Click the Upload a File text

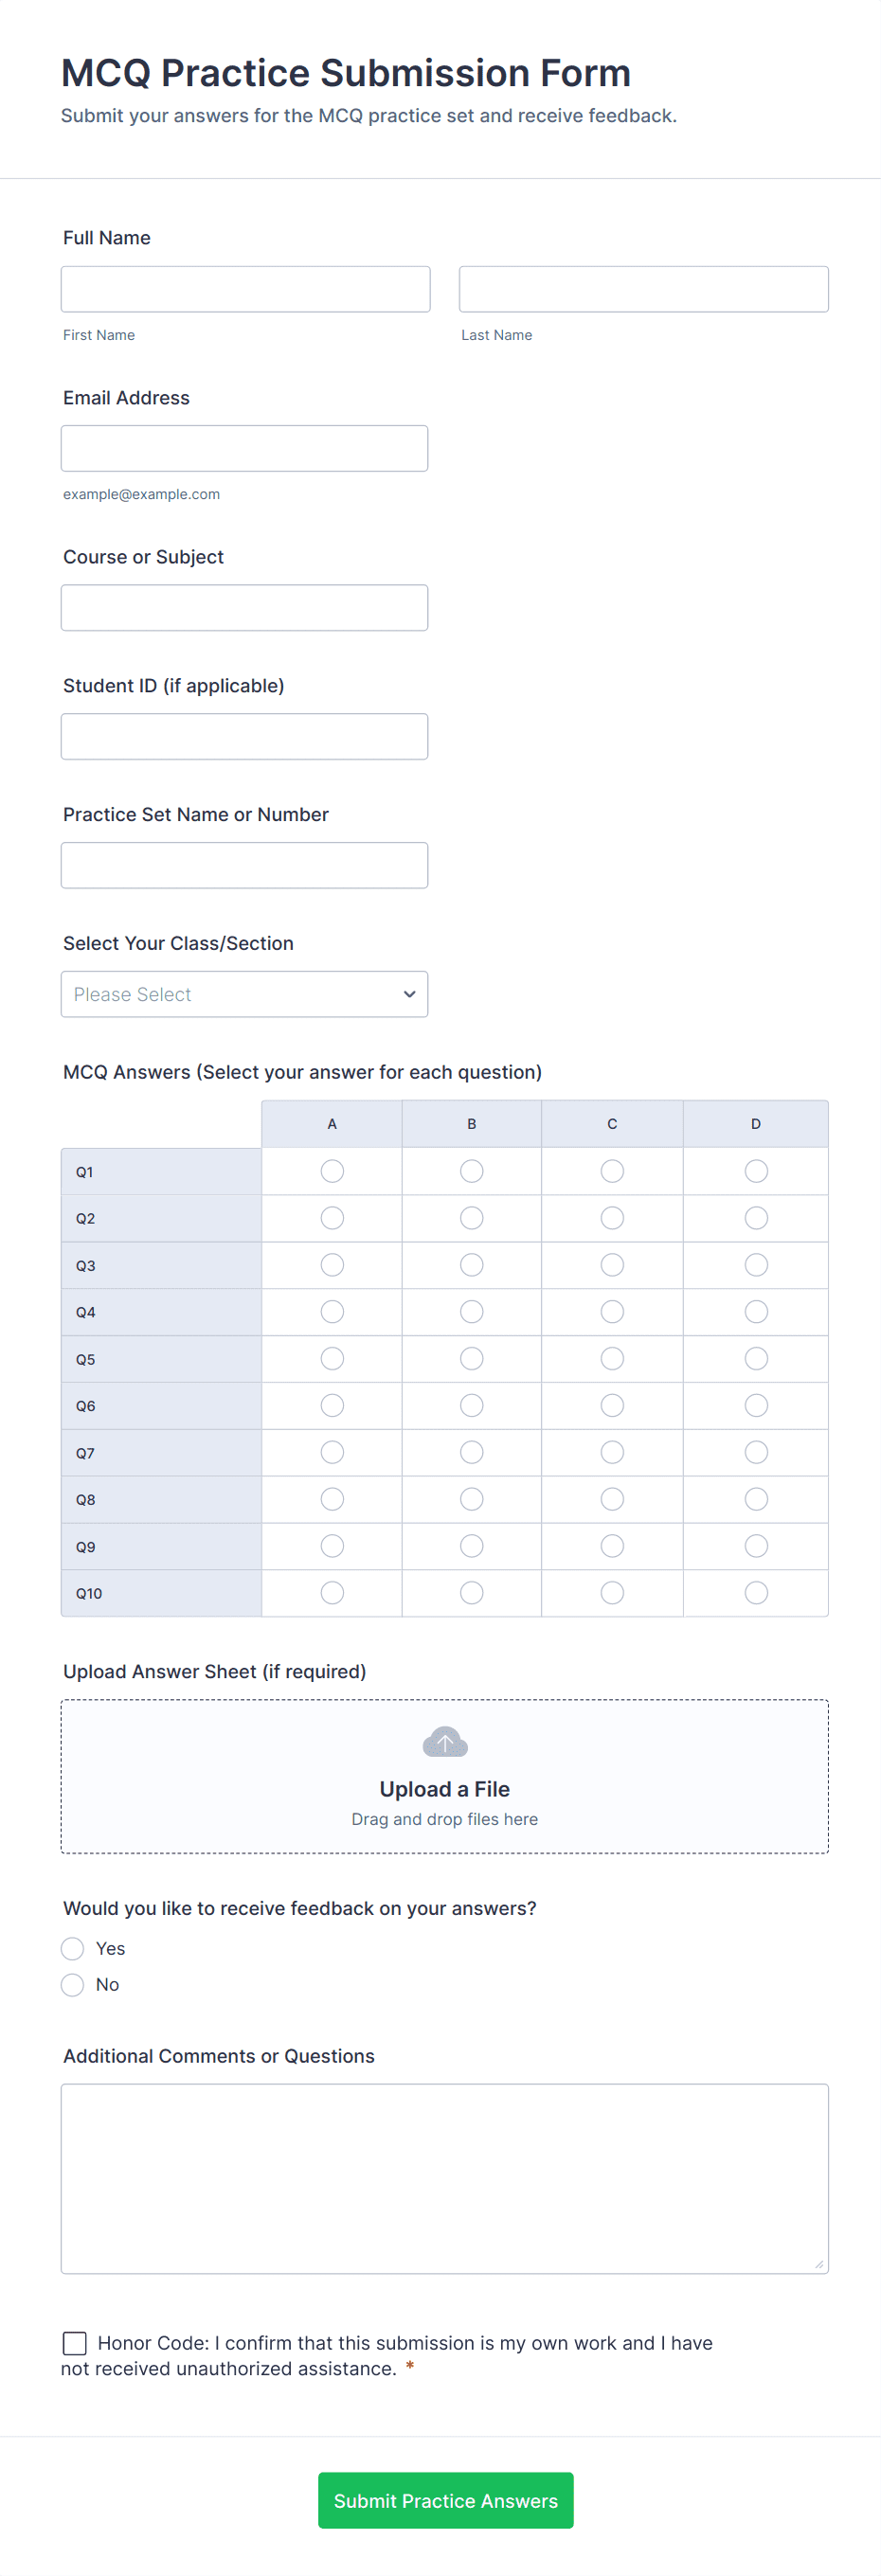tap(445, 1789)
